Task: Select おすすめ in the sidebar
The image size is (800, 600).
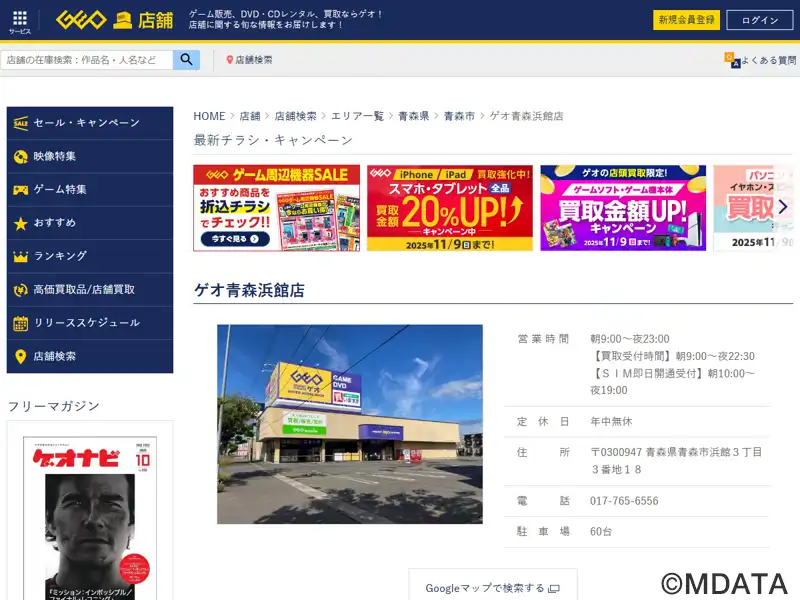Action: click(90, 223)
